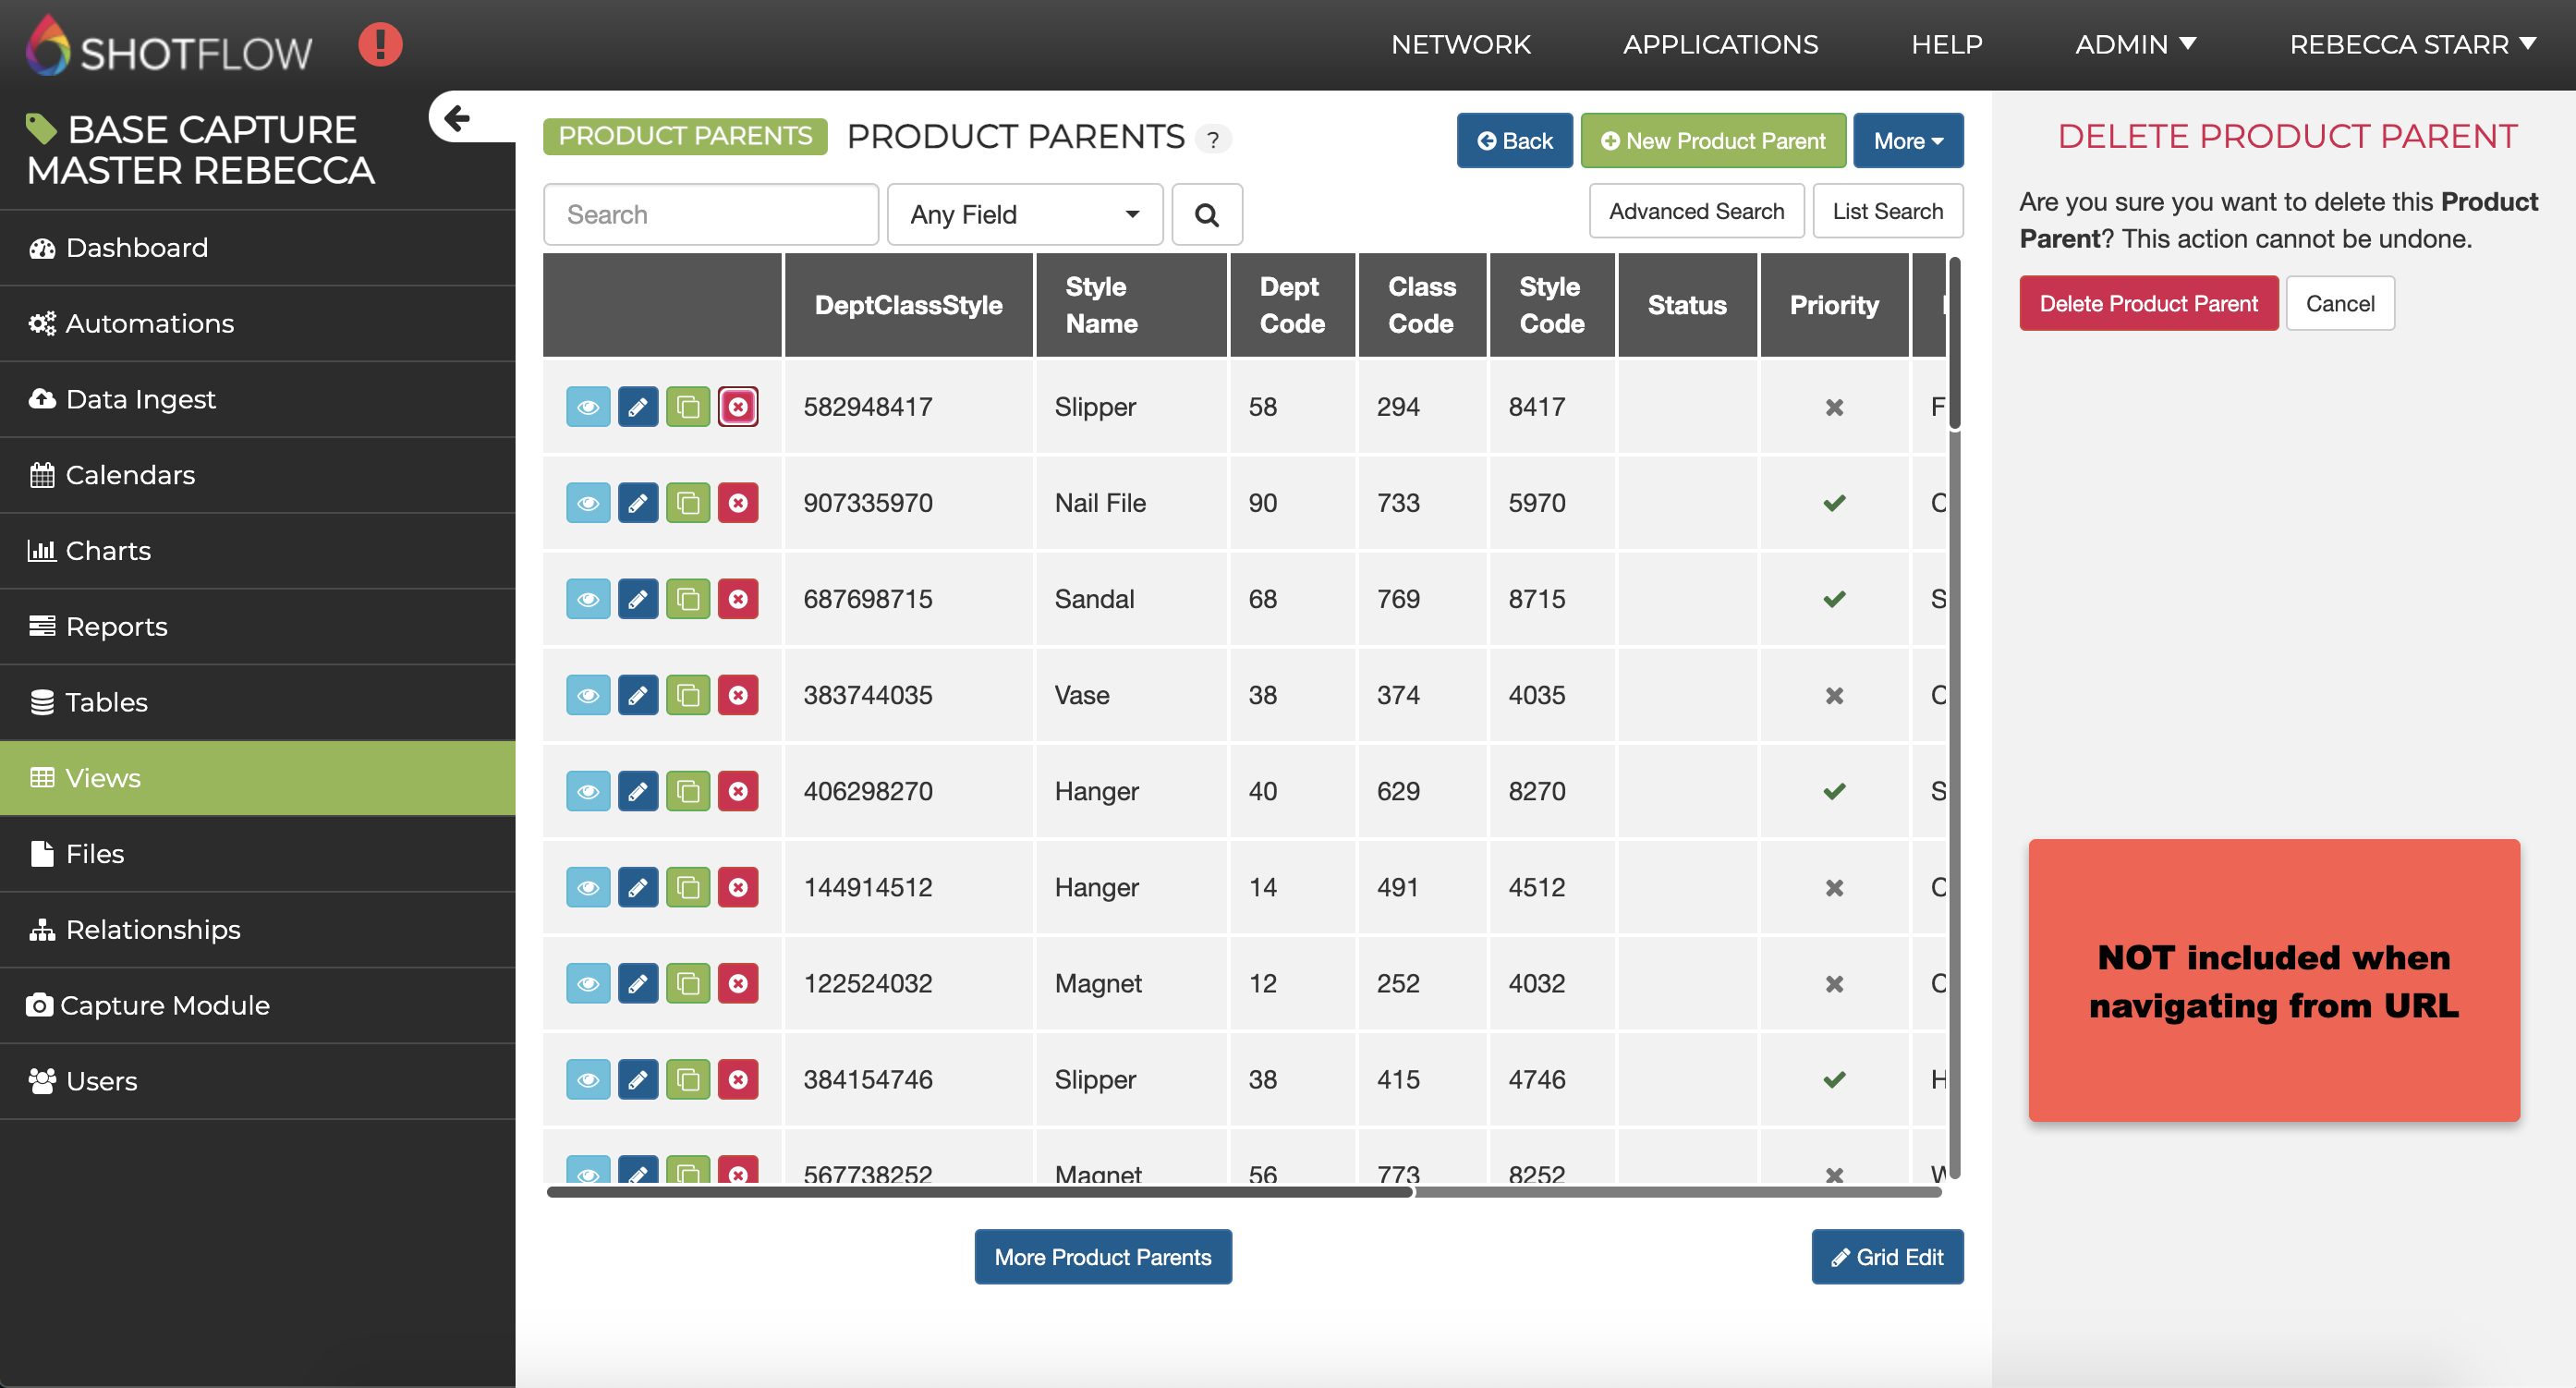Edit the Magnet 122524032 row pencil icon
The height and width of the screenshot is (1388, 2576).
point(637,983)
